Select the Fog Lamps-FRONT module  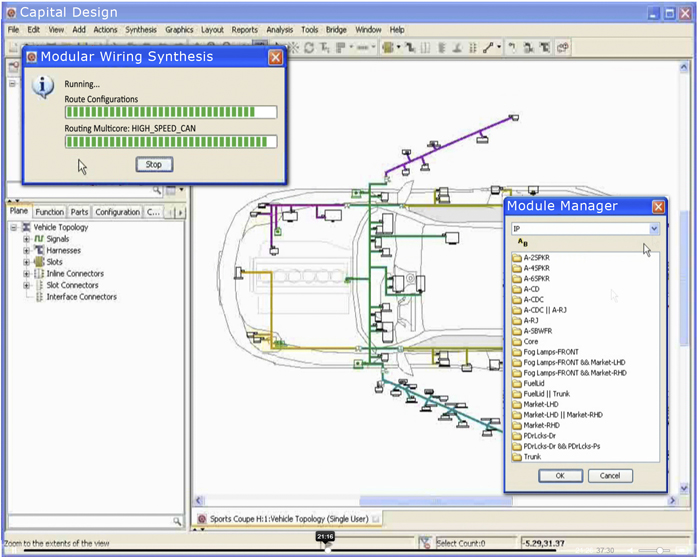551,352
